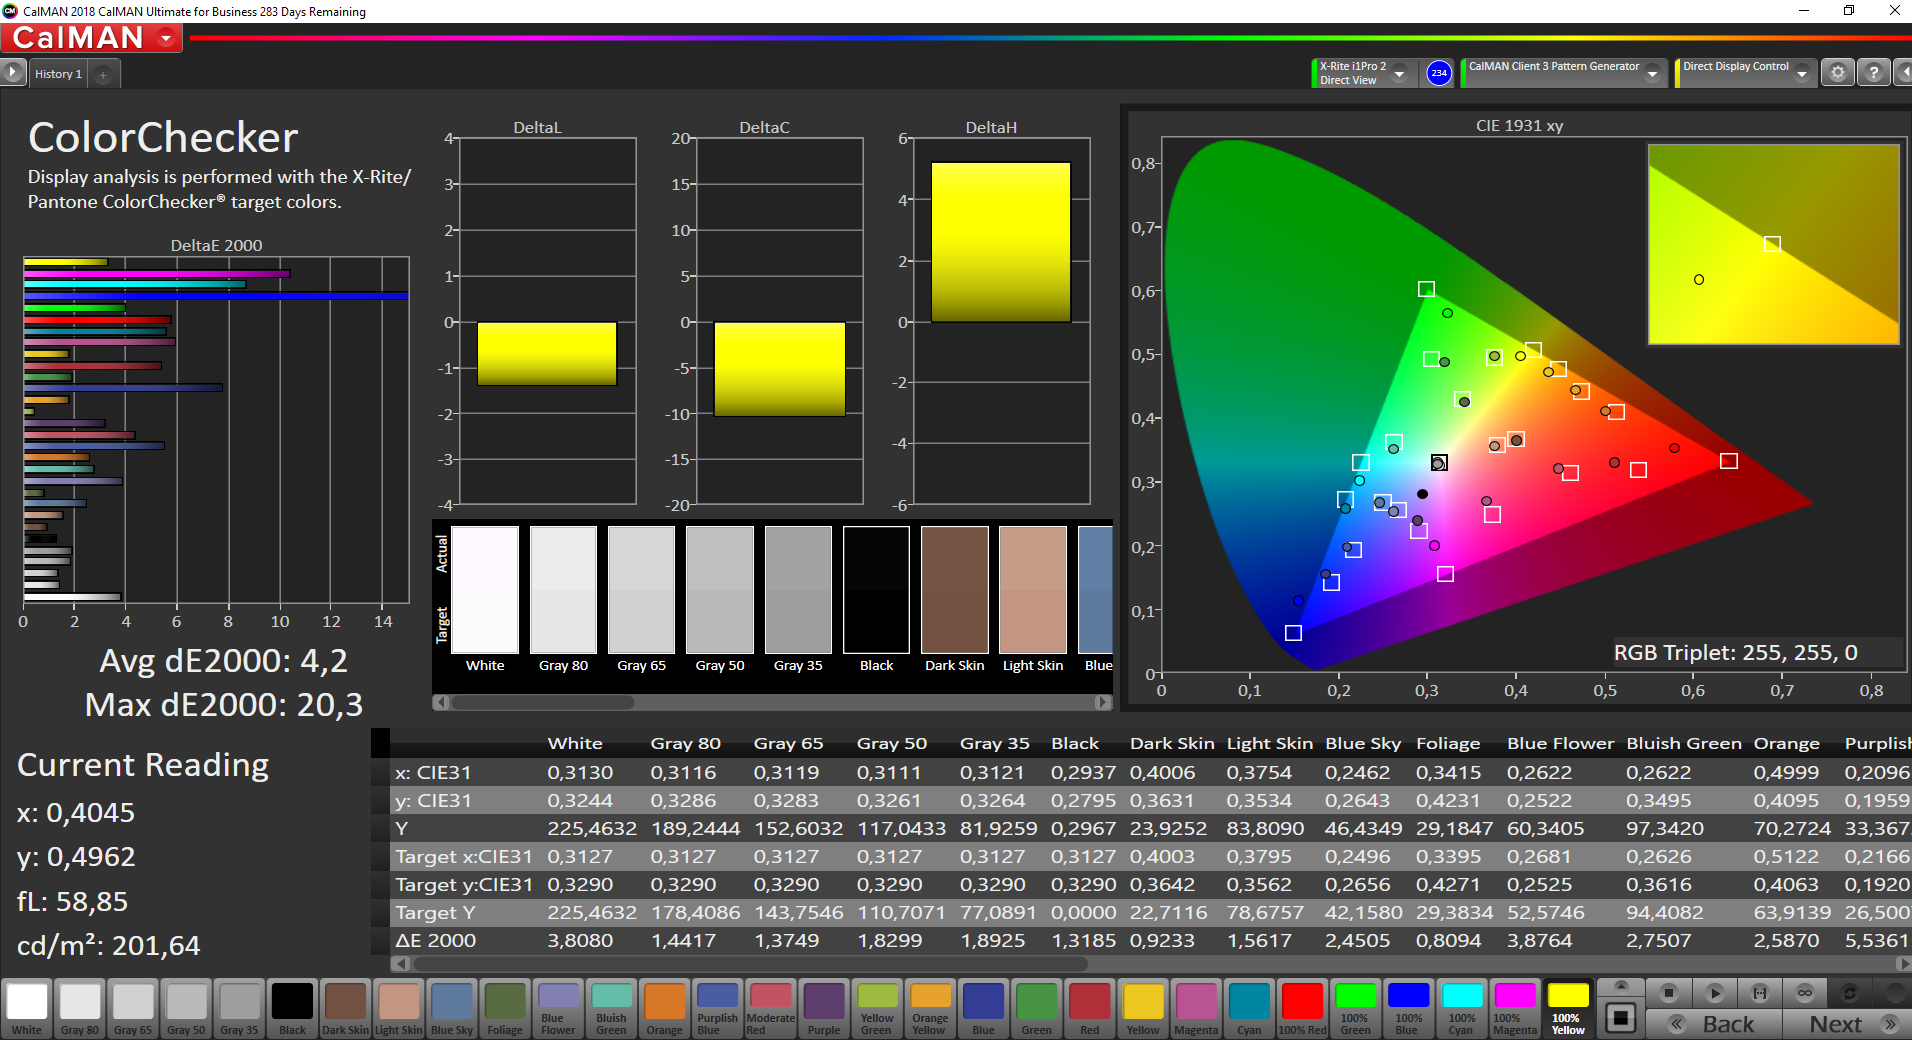
Task: Open the Direct Display Control dropdown
Action: [x=1746, y=73]
